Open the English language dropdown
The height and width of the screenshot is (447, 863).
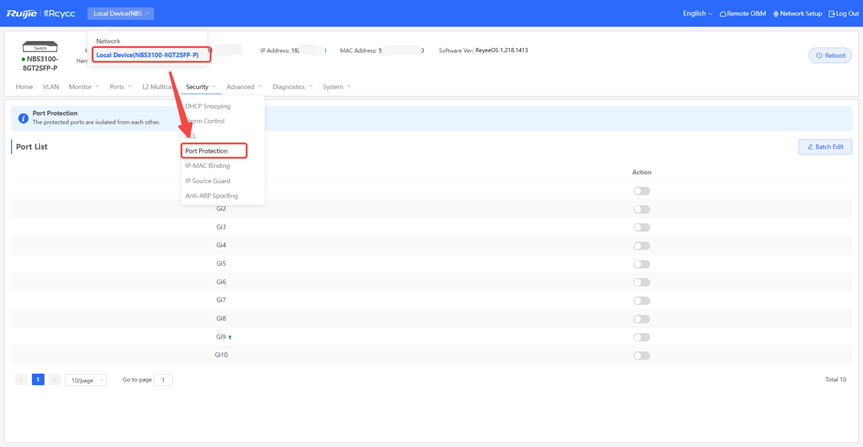(x=697, y=14)
